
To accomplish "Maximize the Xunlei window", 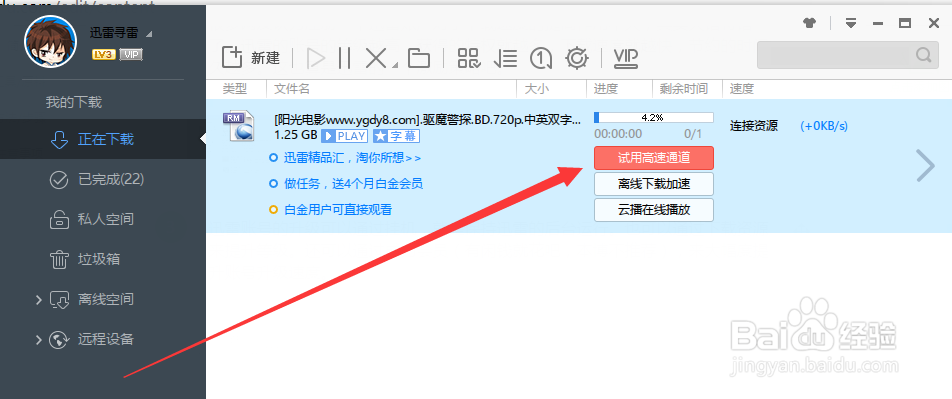I will 905,23.
